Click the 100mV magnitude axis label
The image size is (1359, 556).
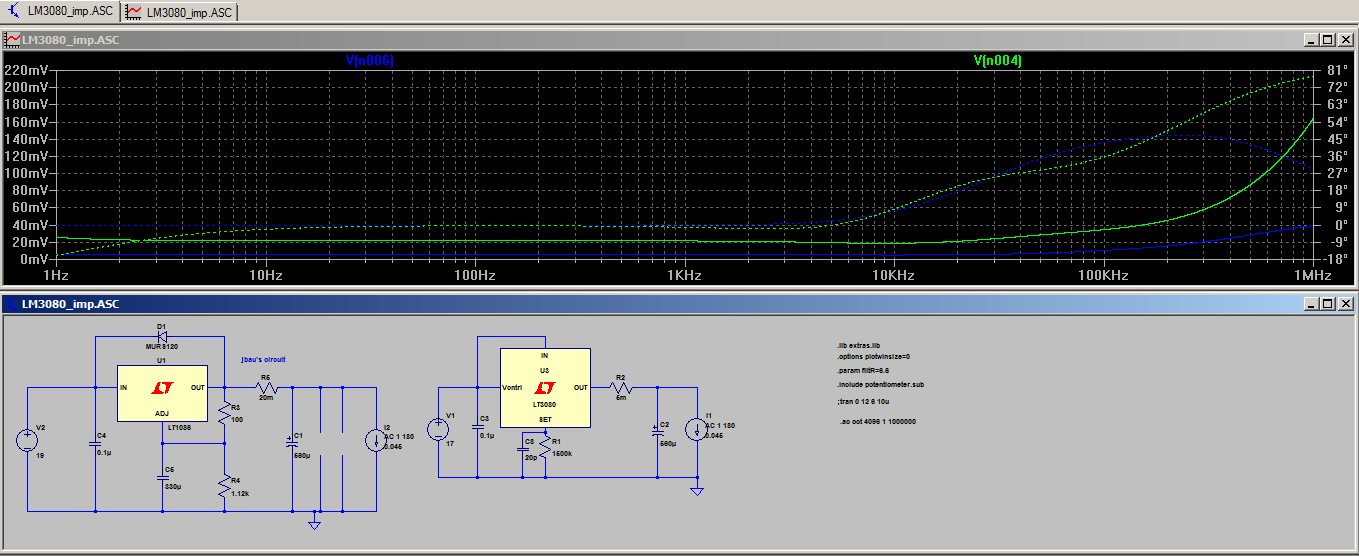point(24,174)
